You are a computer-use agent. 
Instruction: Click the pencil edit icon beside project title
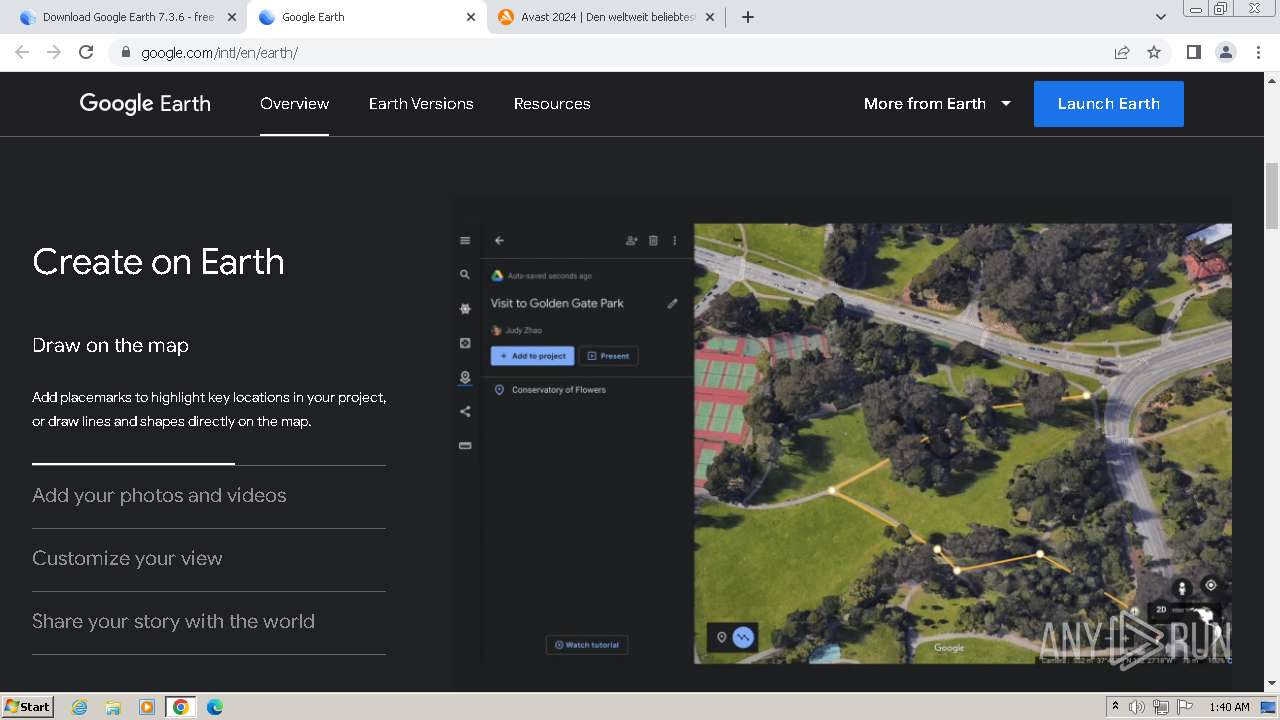point(672,303)
